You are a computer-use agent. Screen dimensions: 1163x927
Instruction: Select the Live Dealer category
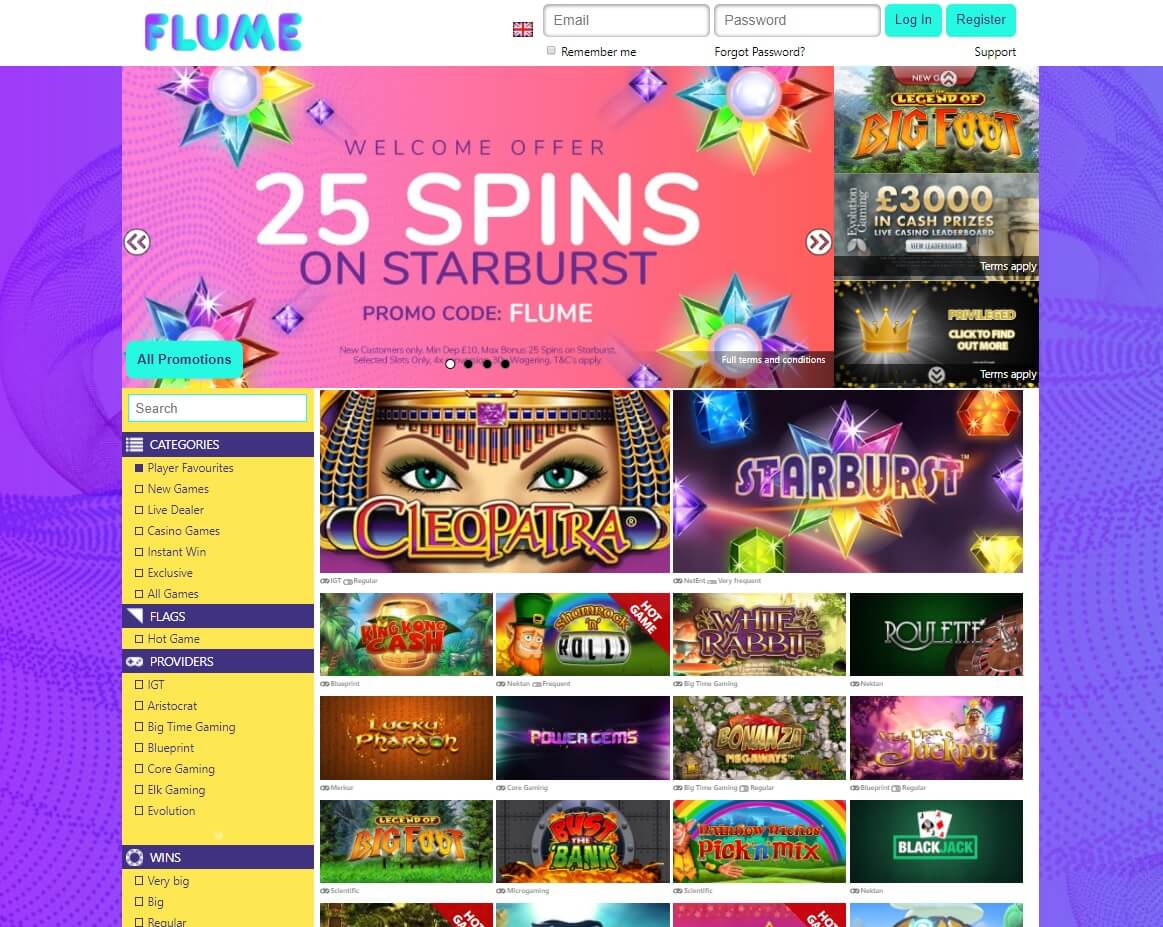[175, 509]
